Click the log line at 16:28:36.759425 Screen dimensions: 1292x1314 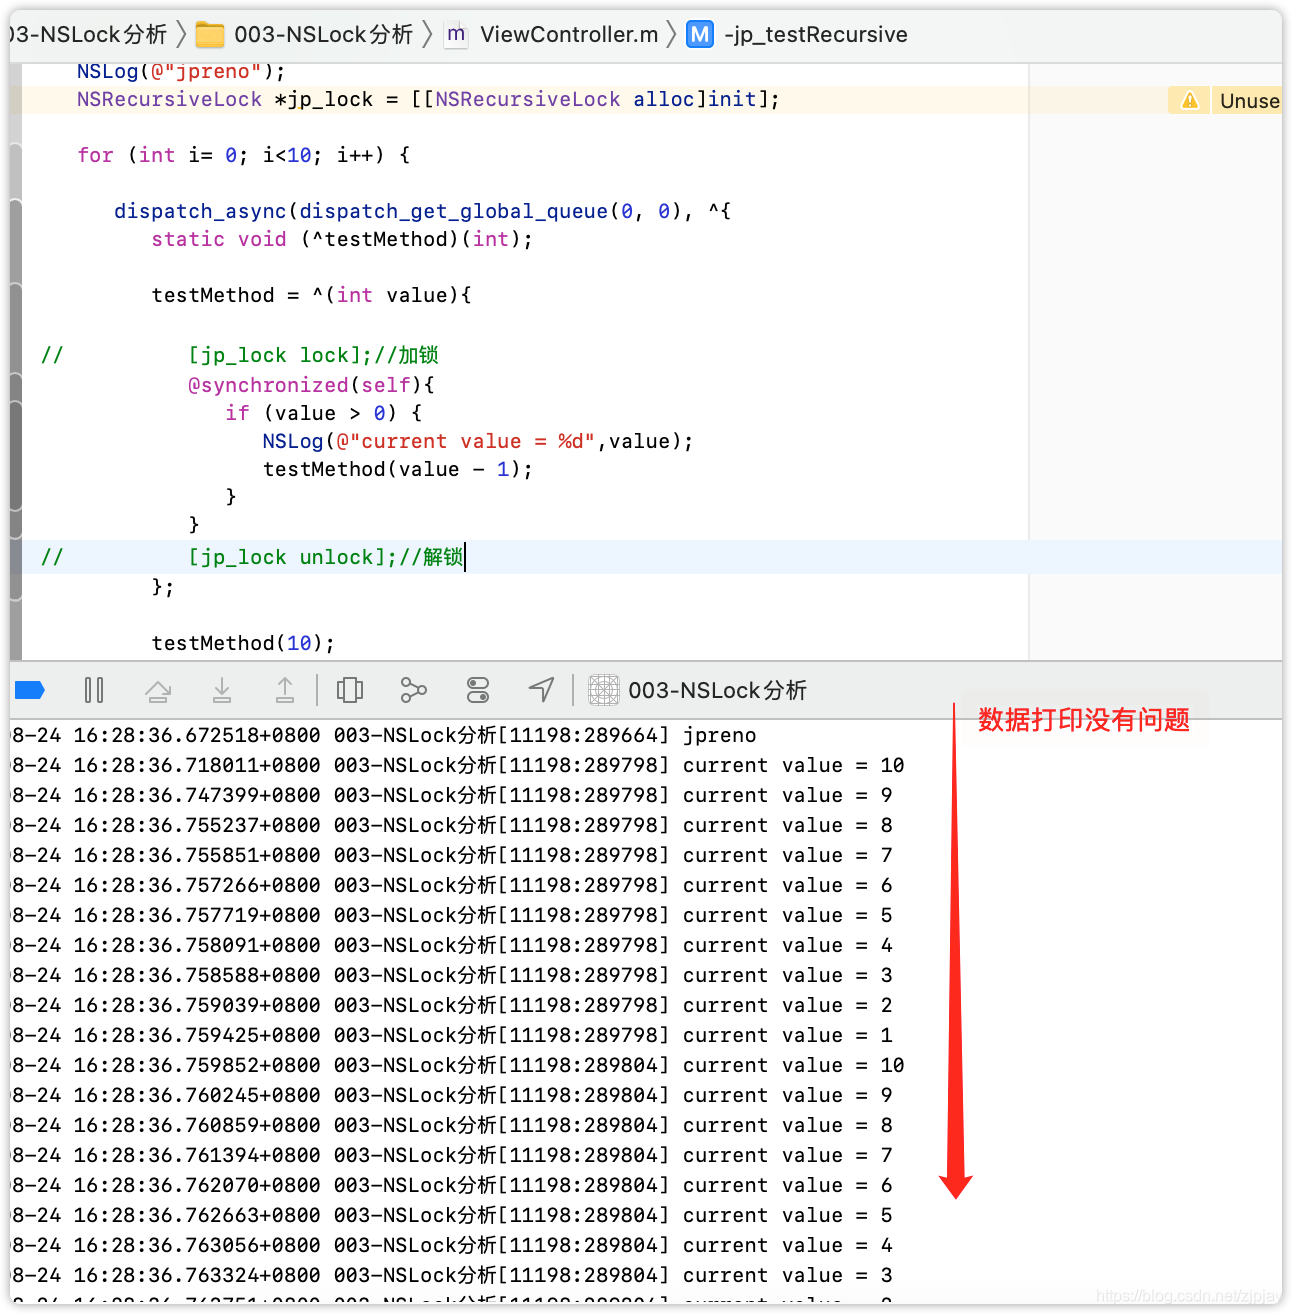coord(451,1035)
